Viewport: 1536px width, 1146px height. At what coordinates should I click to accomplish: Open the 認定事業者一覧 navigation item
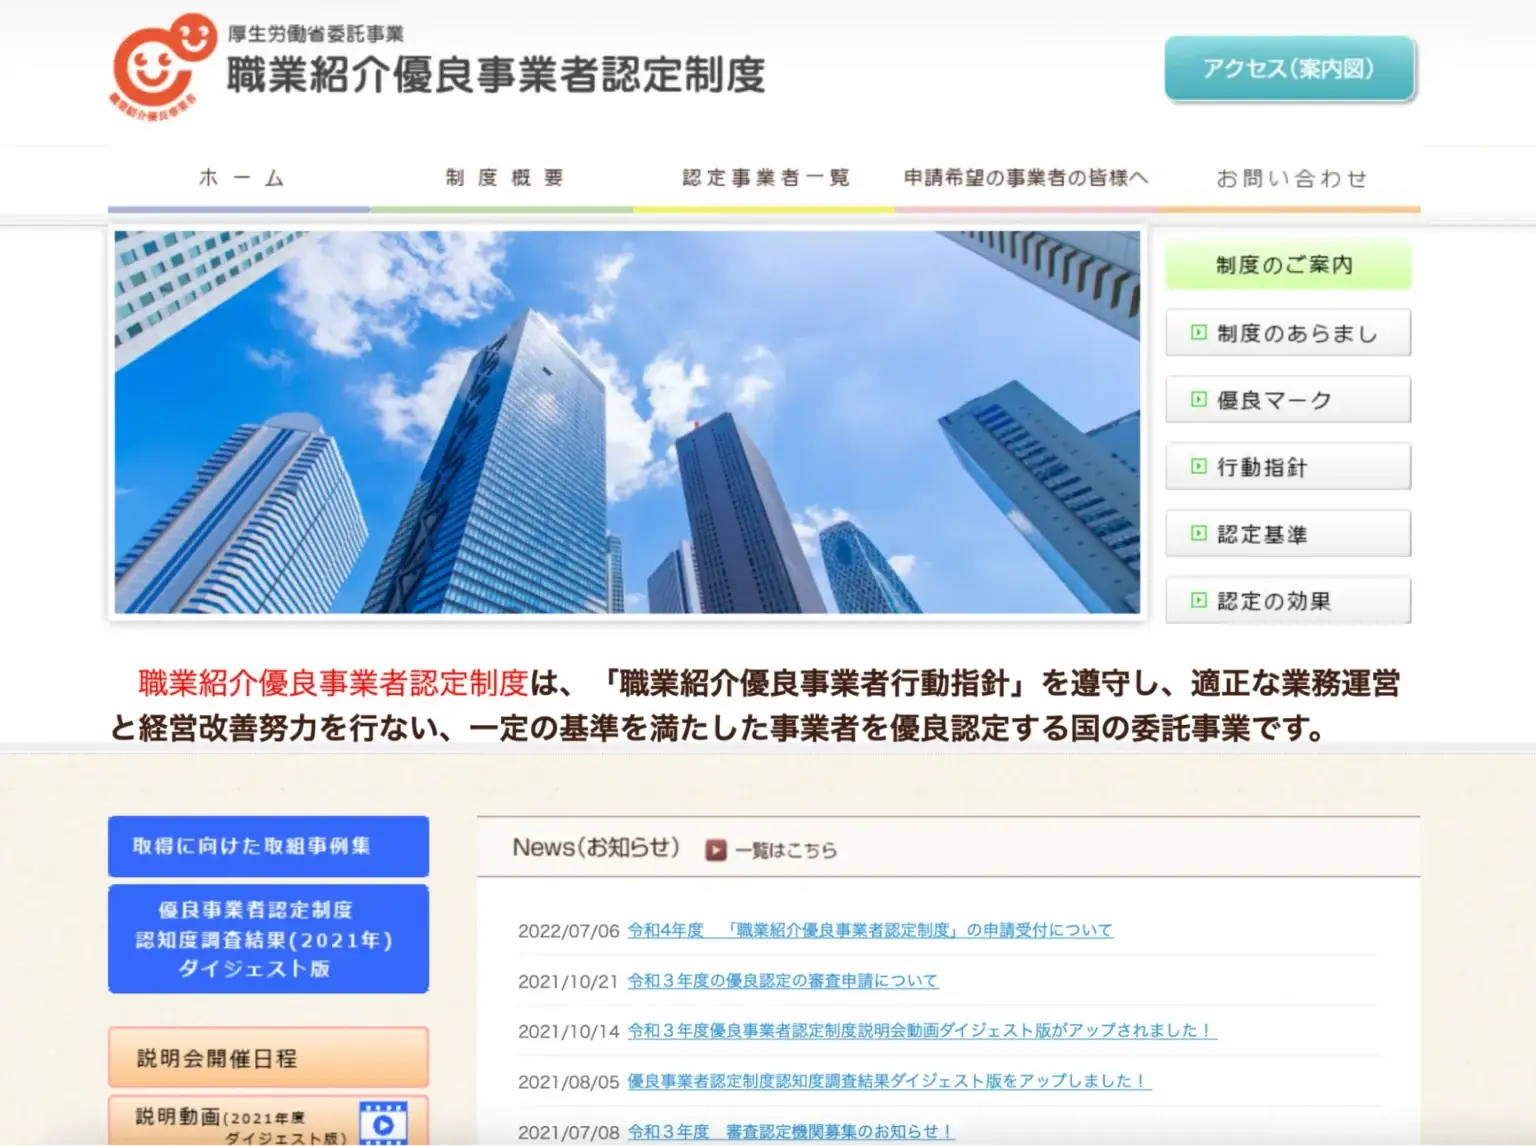coord(765,177)
